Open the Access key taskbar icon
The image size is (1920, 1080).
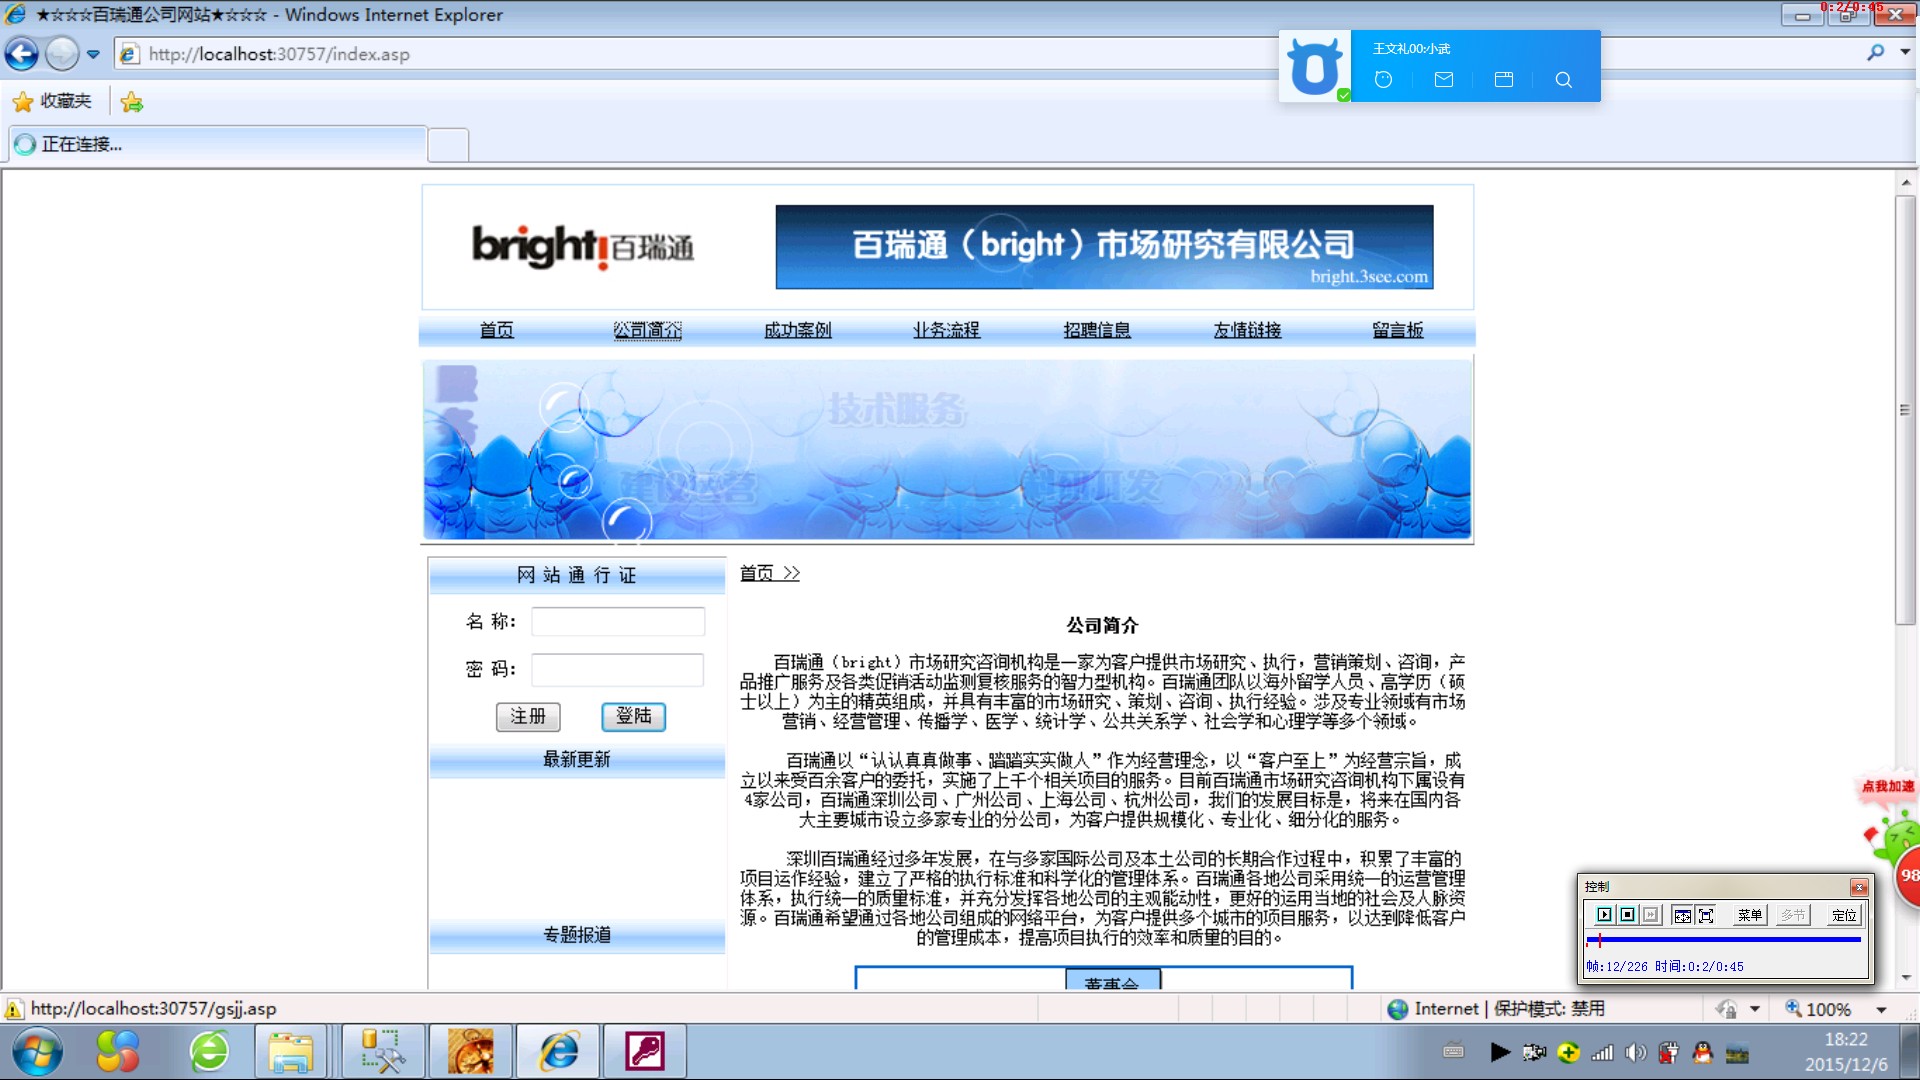click(x=645, y=1052)
